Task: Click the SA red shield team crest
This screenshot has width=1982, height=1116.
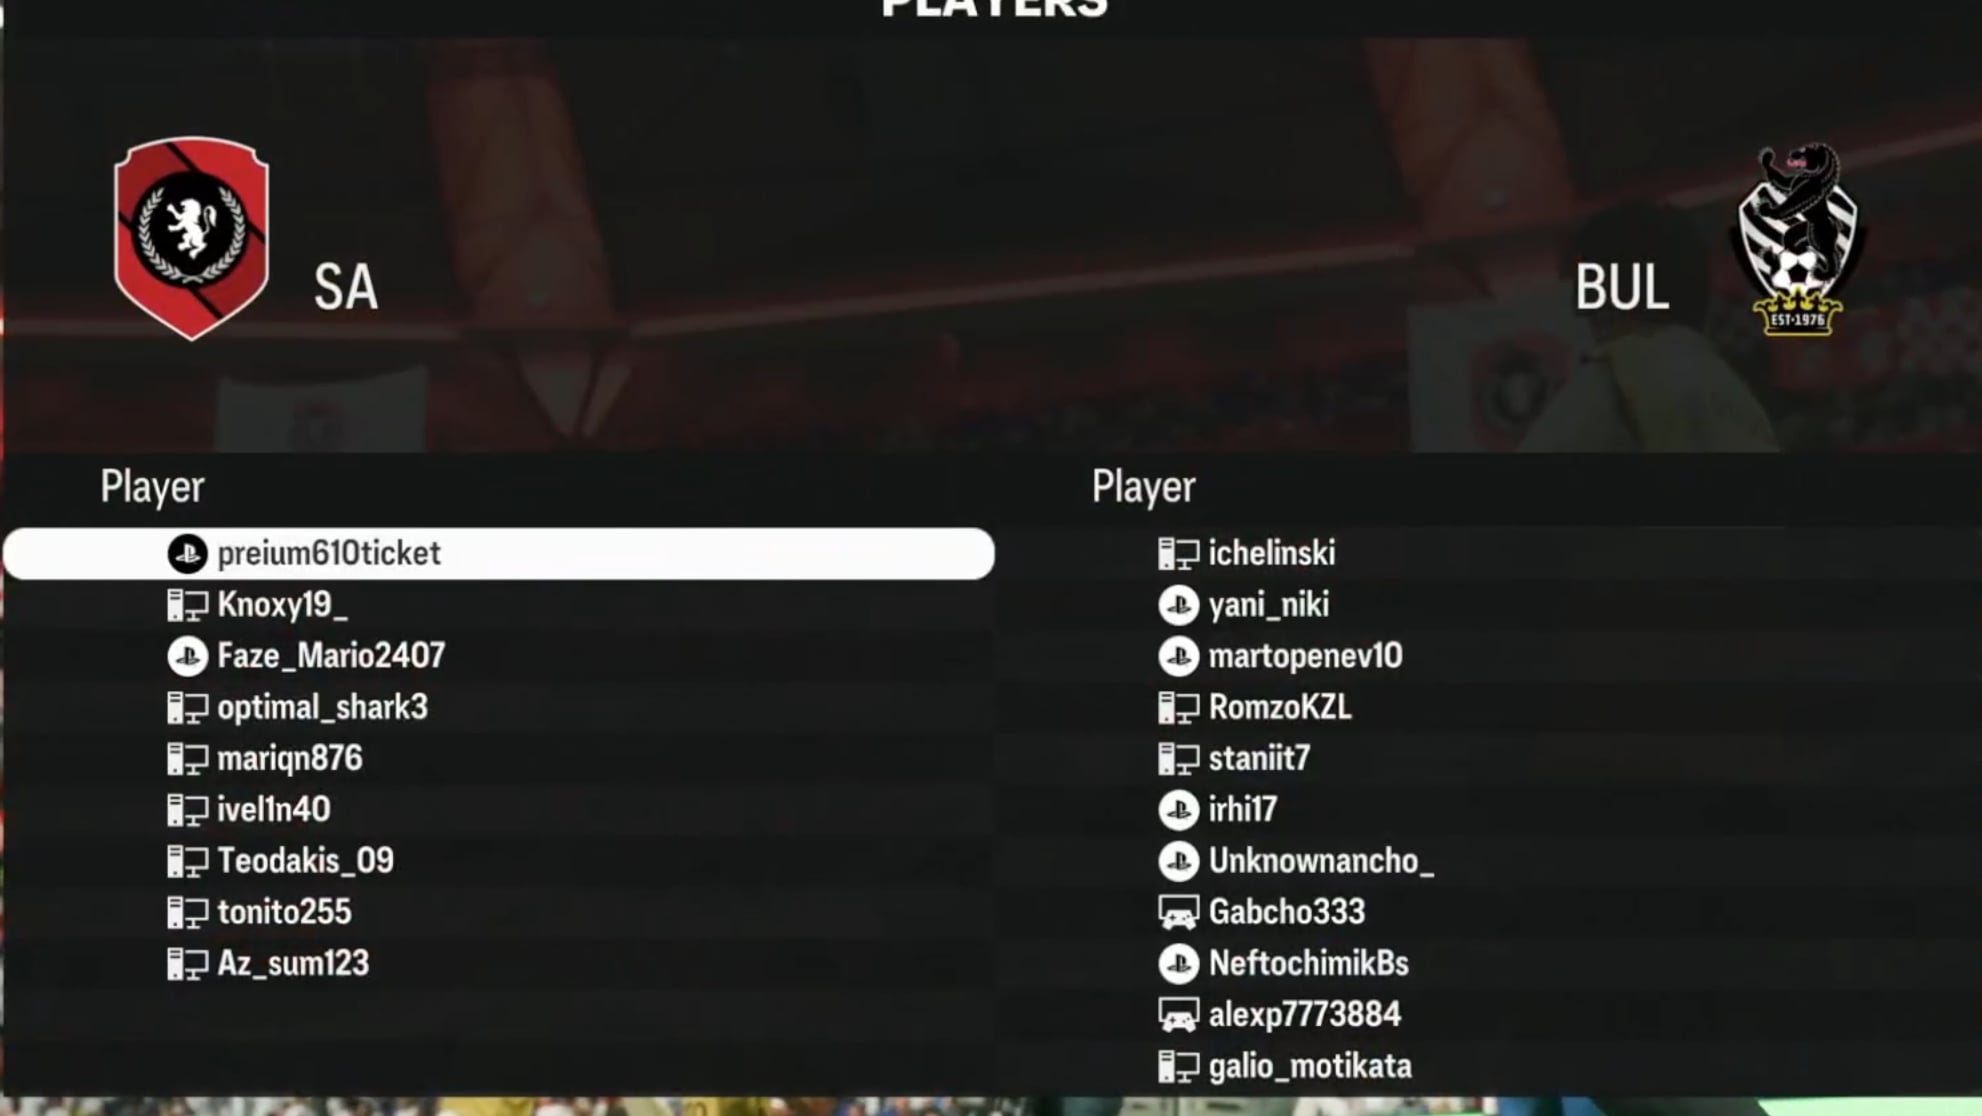Action: click(x=191, y=238)
